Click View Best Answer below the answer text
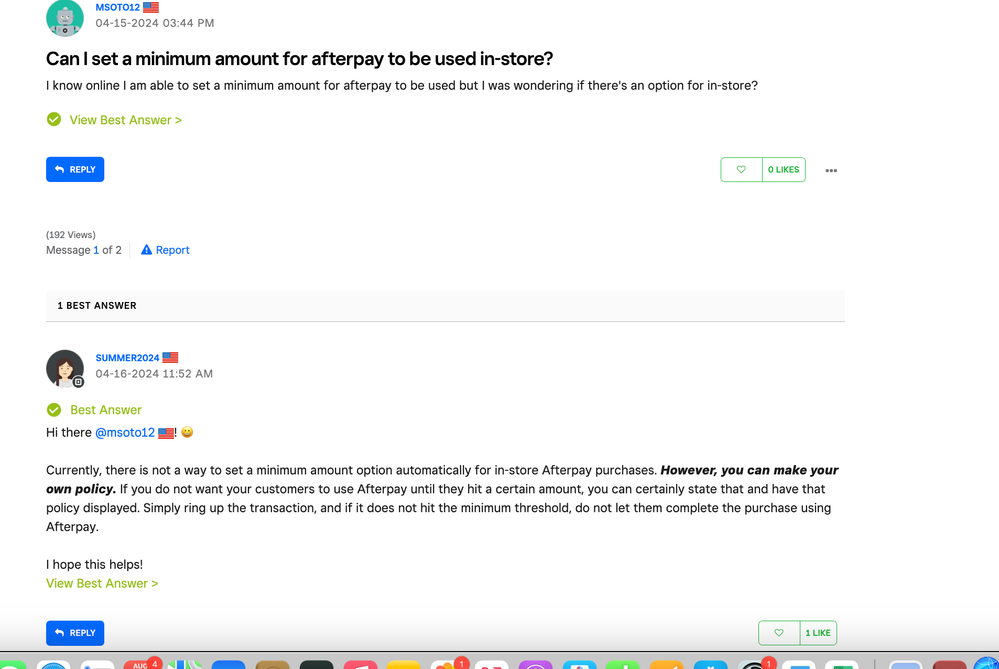 click(x=102, y=583)
